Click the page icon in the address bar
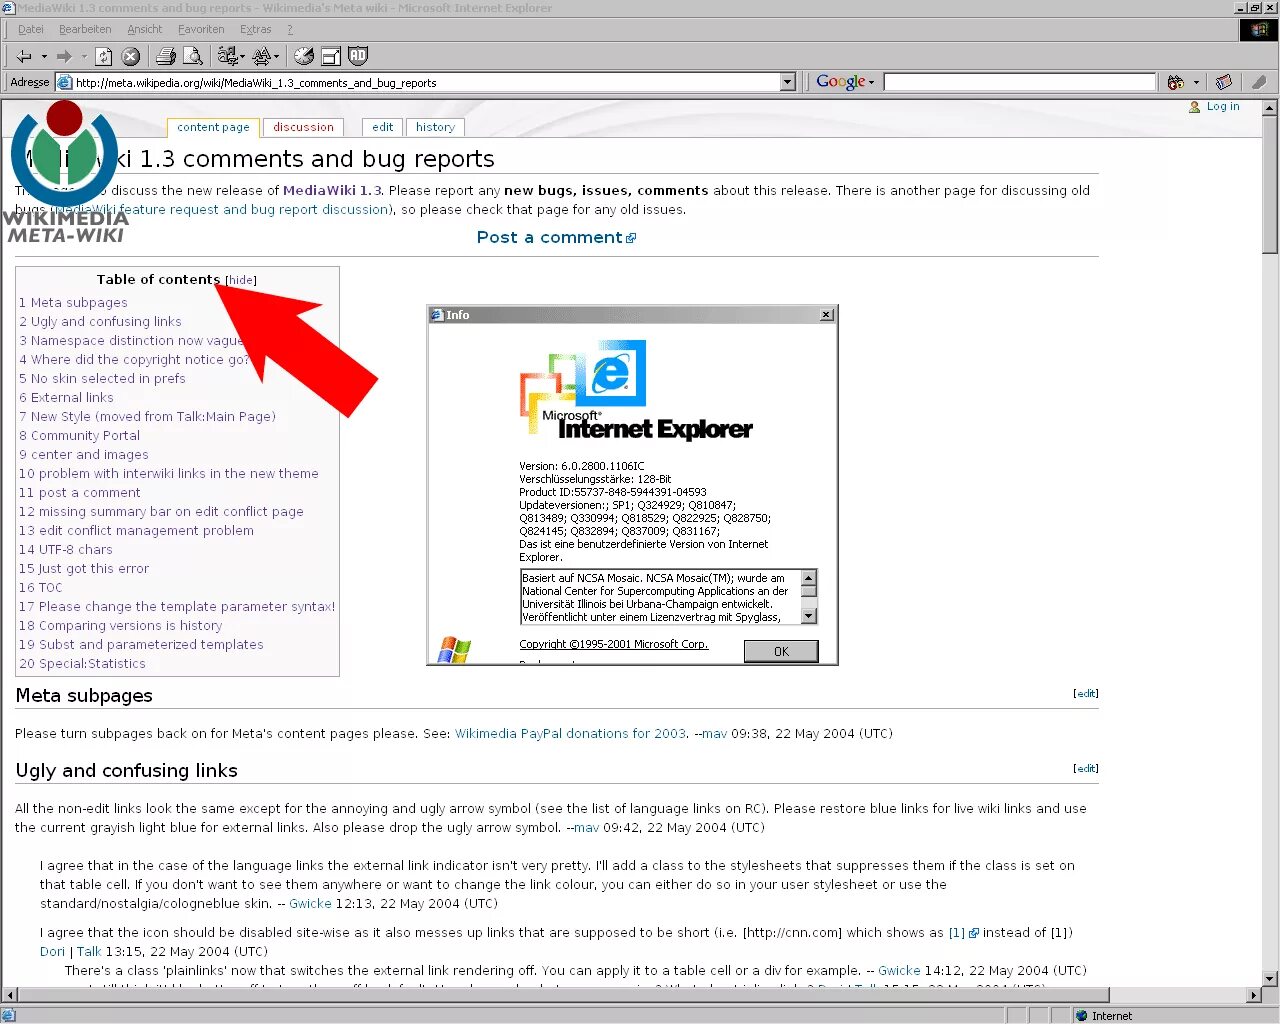This screenshot has width=1280, height=1024. point(65,83)
